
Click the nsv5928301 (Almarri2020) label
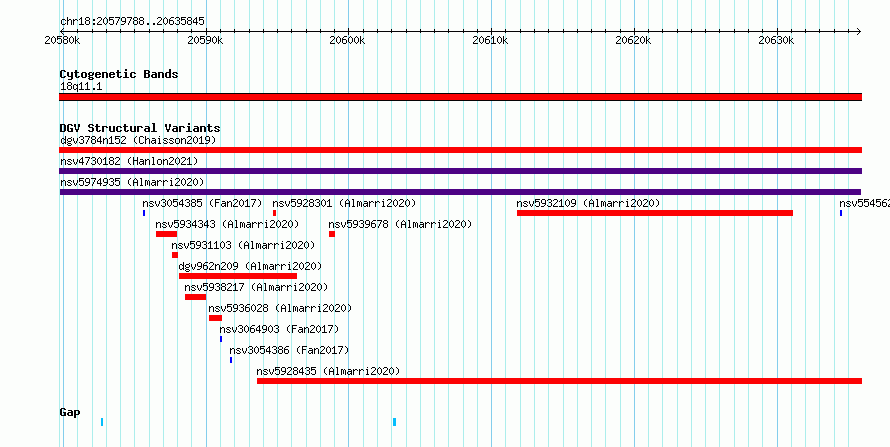click(x=344, y=203)
